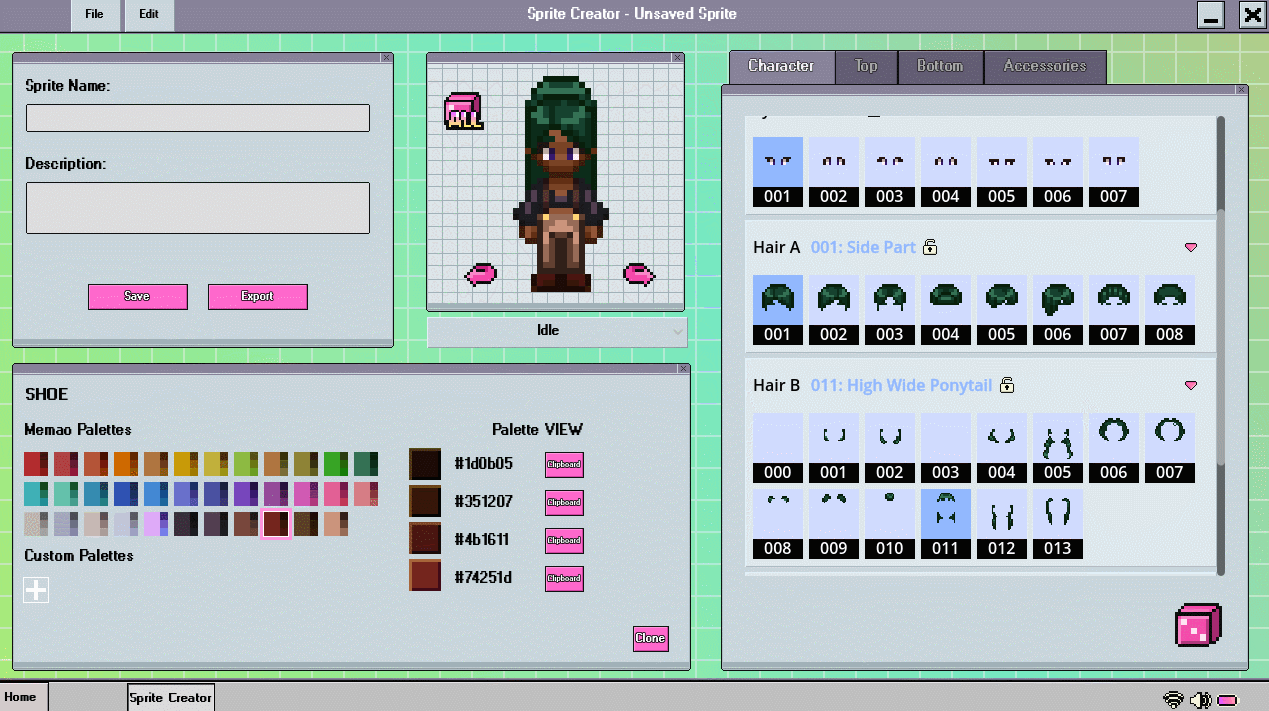Copy #351207 with Clipboard button
The width and height of the screenshot is (1269, 711).
(564, 502)
